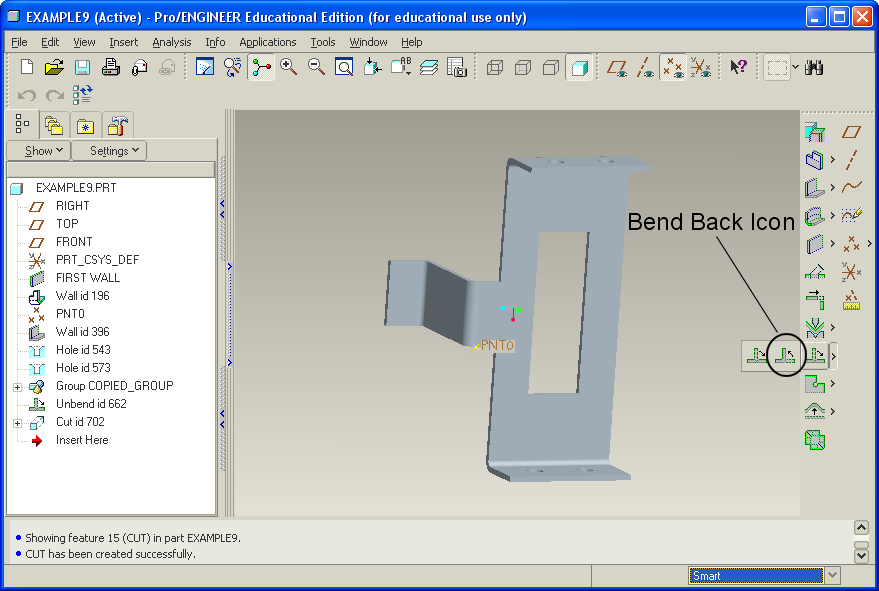Click the Context-sensitive help pointer icon
This screenshot has height=591, width=879.
(x=738, y=68)
